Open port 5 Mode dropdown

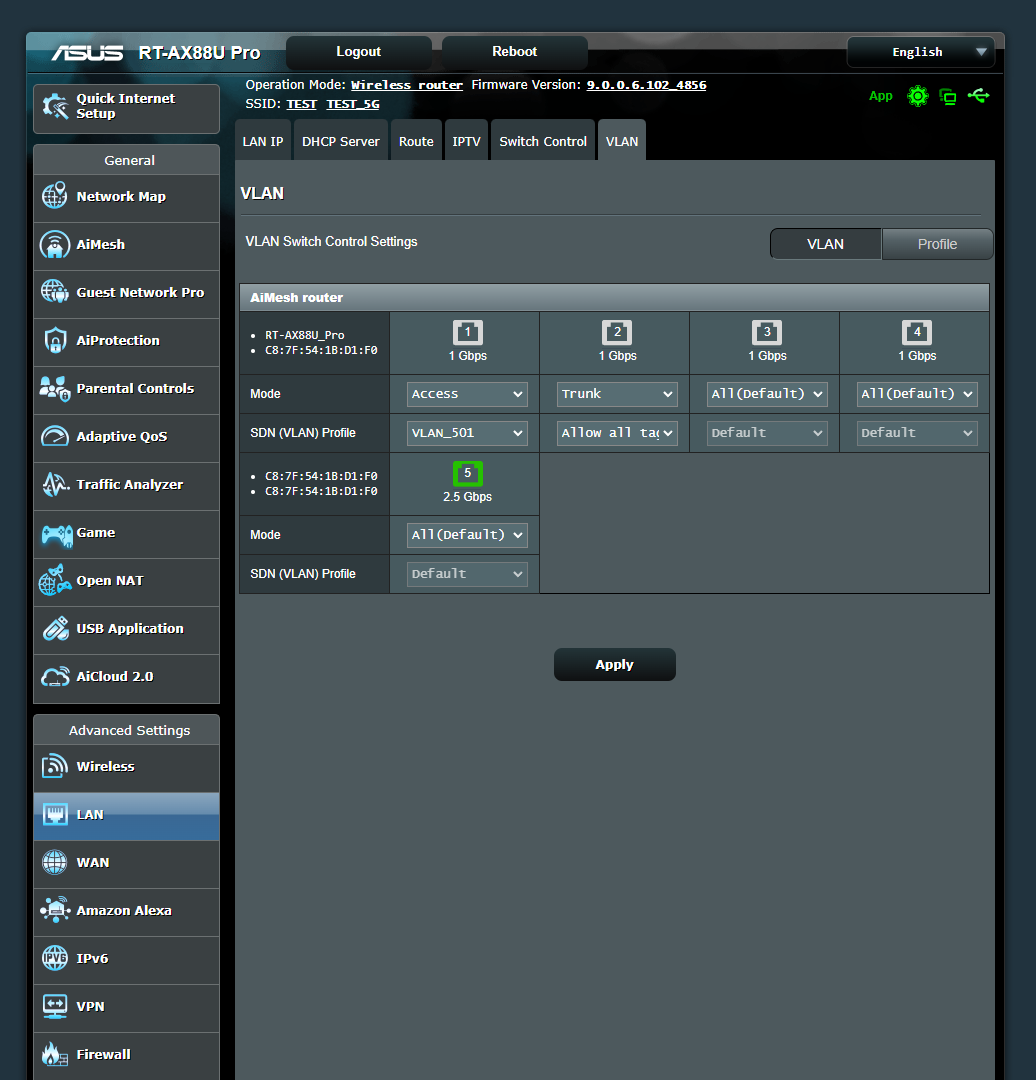[467, 535]
